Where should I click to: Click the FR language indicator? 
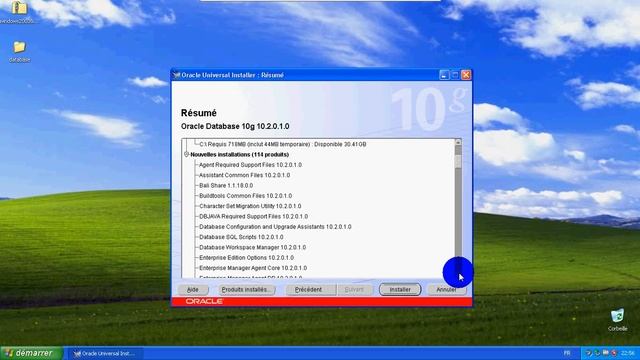(567, 353)
